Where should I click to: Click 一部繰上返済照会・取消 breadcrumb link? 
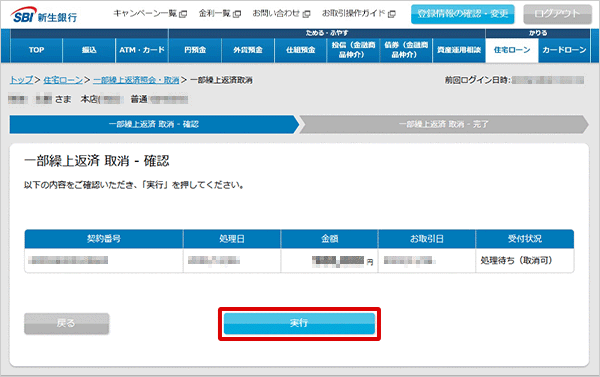click(x=136, y=80)
